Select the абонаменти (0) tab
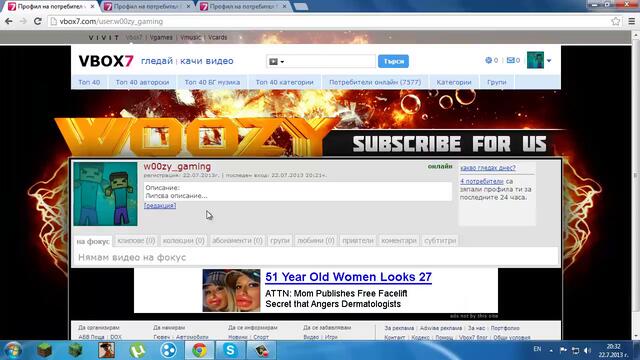The height and width of the screenshot is (360, 640). 237,241
